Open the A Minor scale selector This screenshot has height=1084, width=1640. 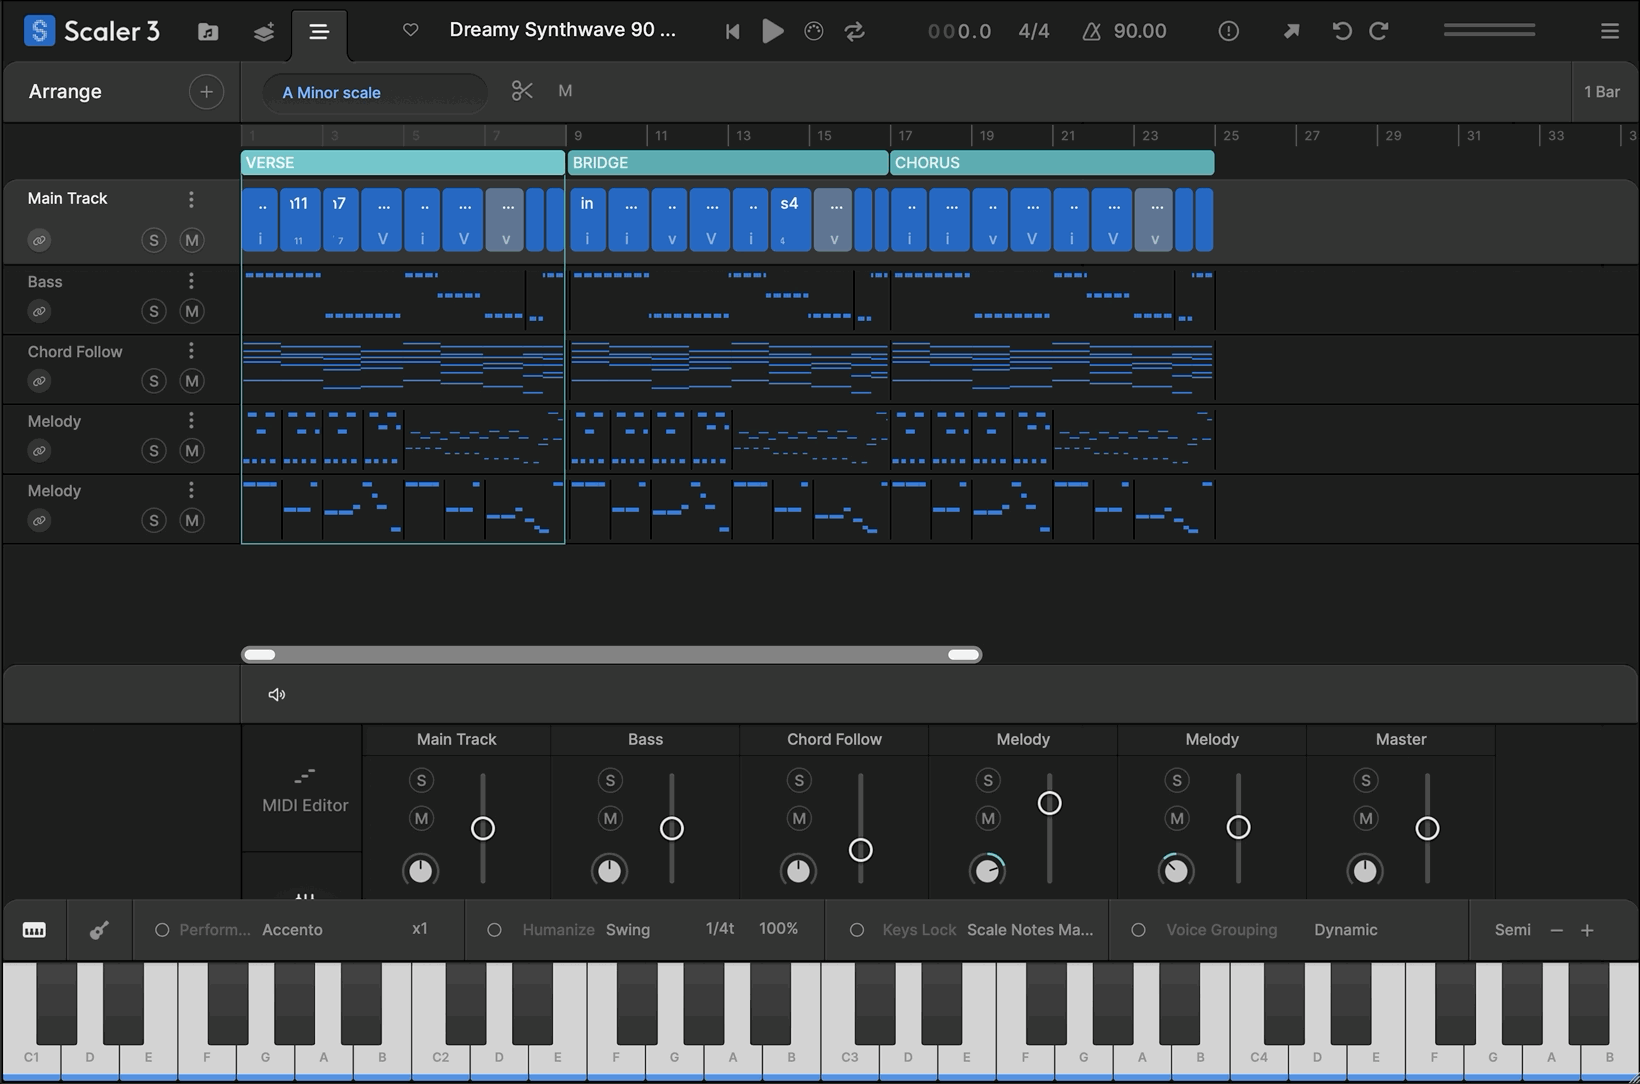click(374, 92)
